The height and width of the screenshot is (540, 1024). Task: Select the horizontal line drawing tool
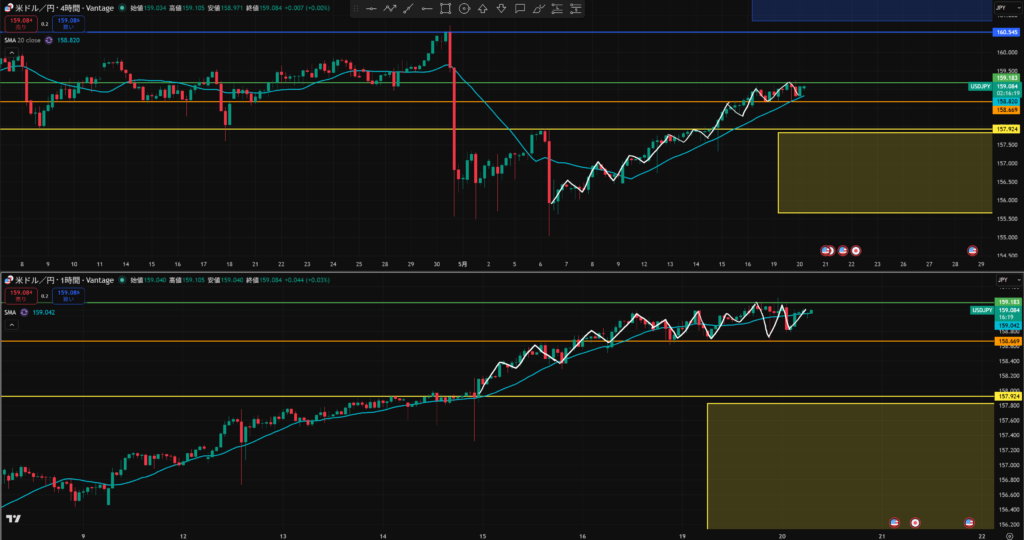[x=371, y=8]
